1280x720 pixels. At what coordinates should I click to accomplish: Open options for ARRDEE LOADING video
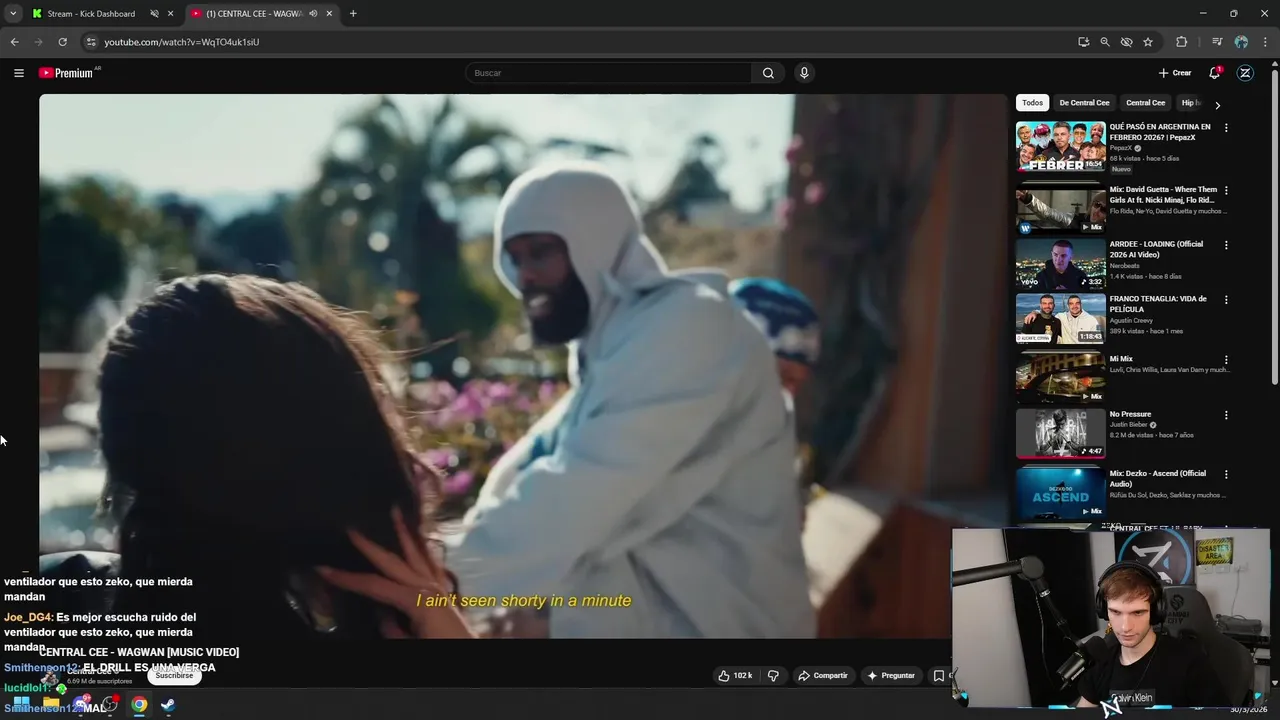1226,245
